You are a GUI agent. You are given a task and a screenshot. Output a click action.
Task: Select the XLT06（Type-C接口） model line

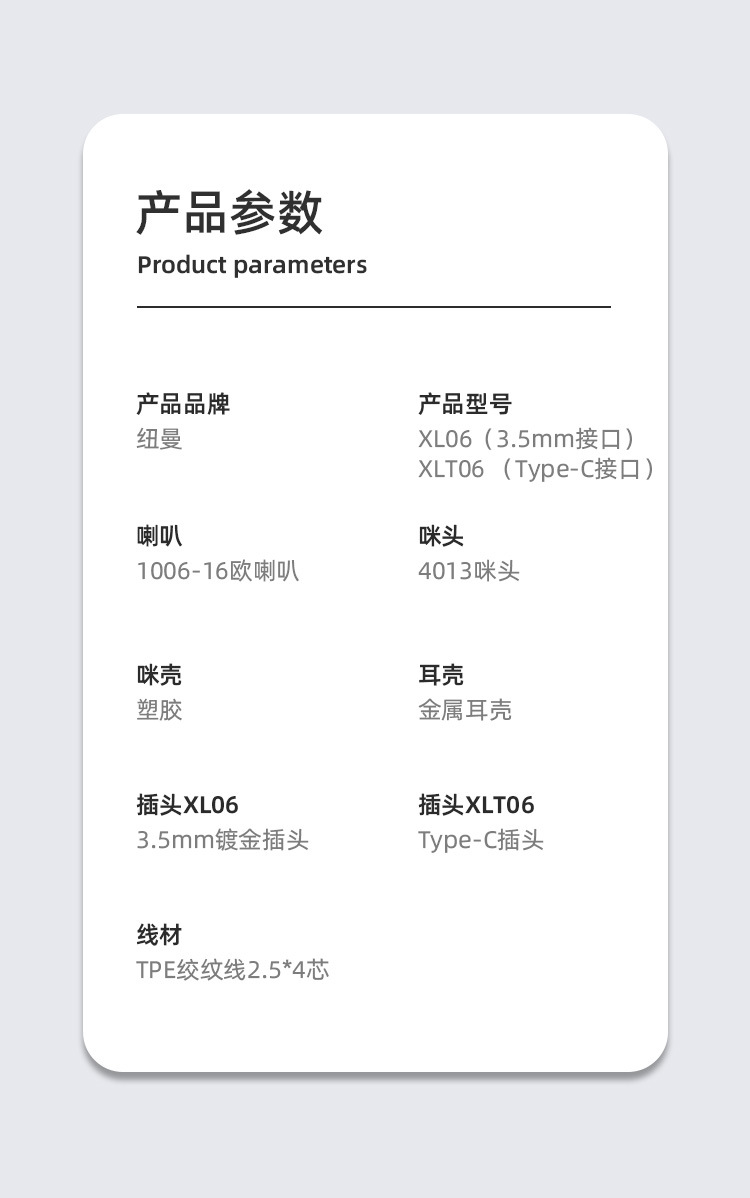[x=537, y=469]
